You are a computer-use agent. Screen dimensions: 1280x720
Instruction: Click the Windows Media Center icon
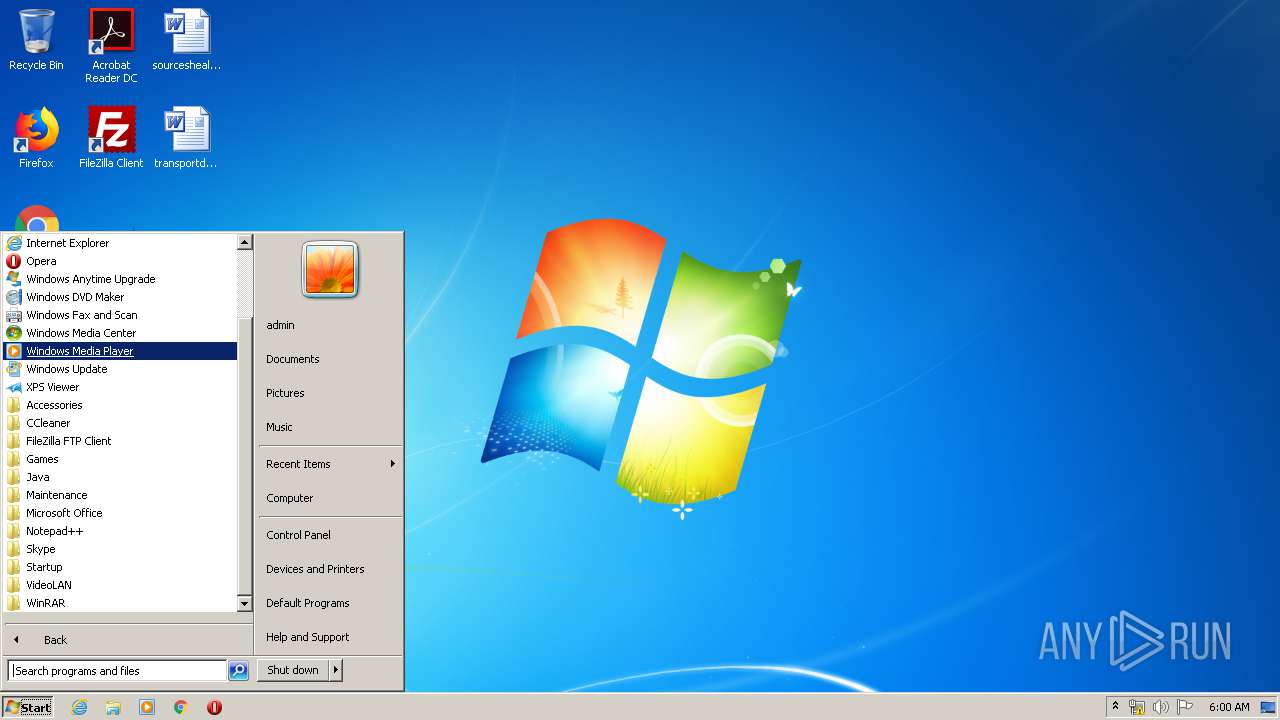coord(14,333)
